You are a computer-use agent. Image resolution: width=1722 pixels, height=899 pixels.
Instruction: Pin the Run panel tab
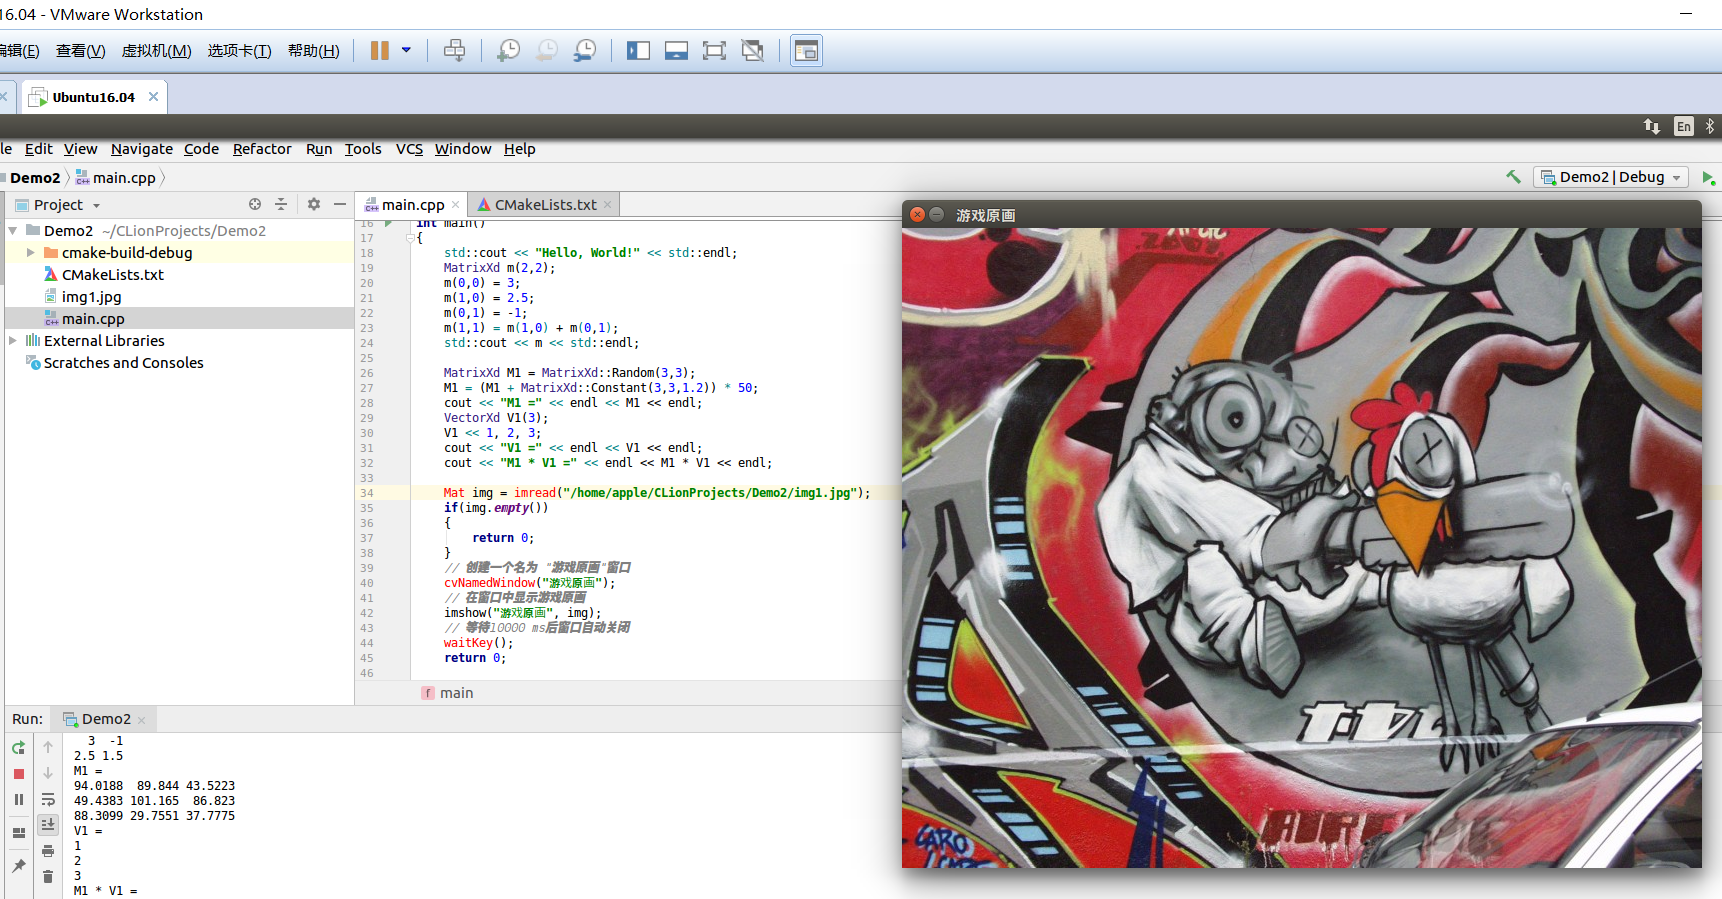click(x=19, y=866)
